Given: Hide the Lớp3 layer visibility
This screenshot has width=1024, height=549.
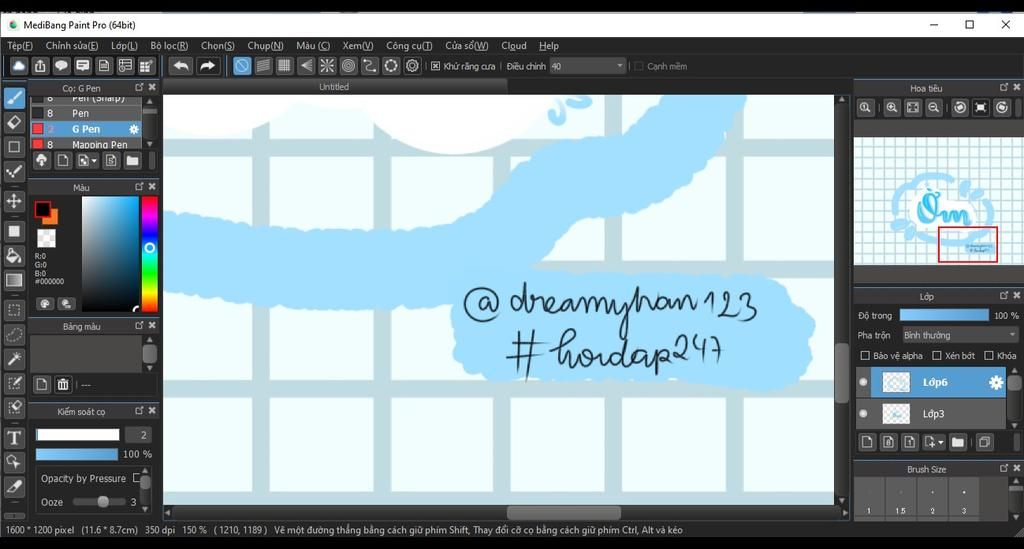Looking at the screenshot, I should click(863, 414).
